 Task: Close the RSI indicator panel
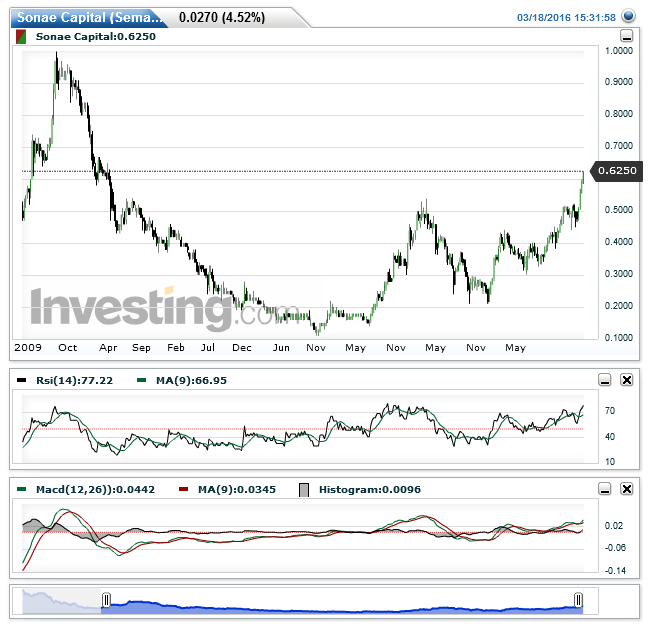(627, 380)
